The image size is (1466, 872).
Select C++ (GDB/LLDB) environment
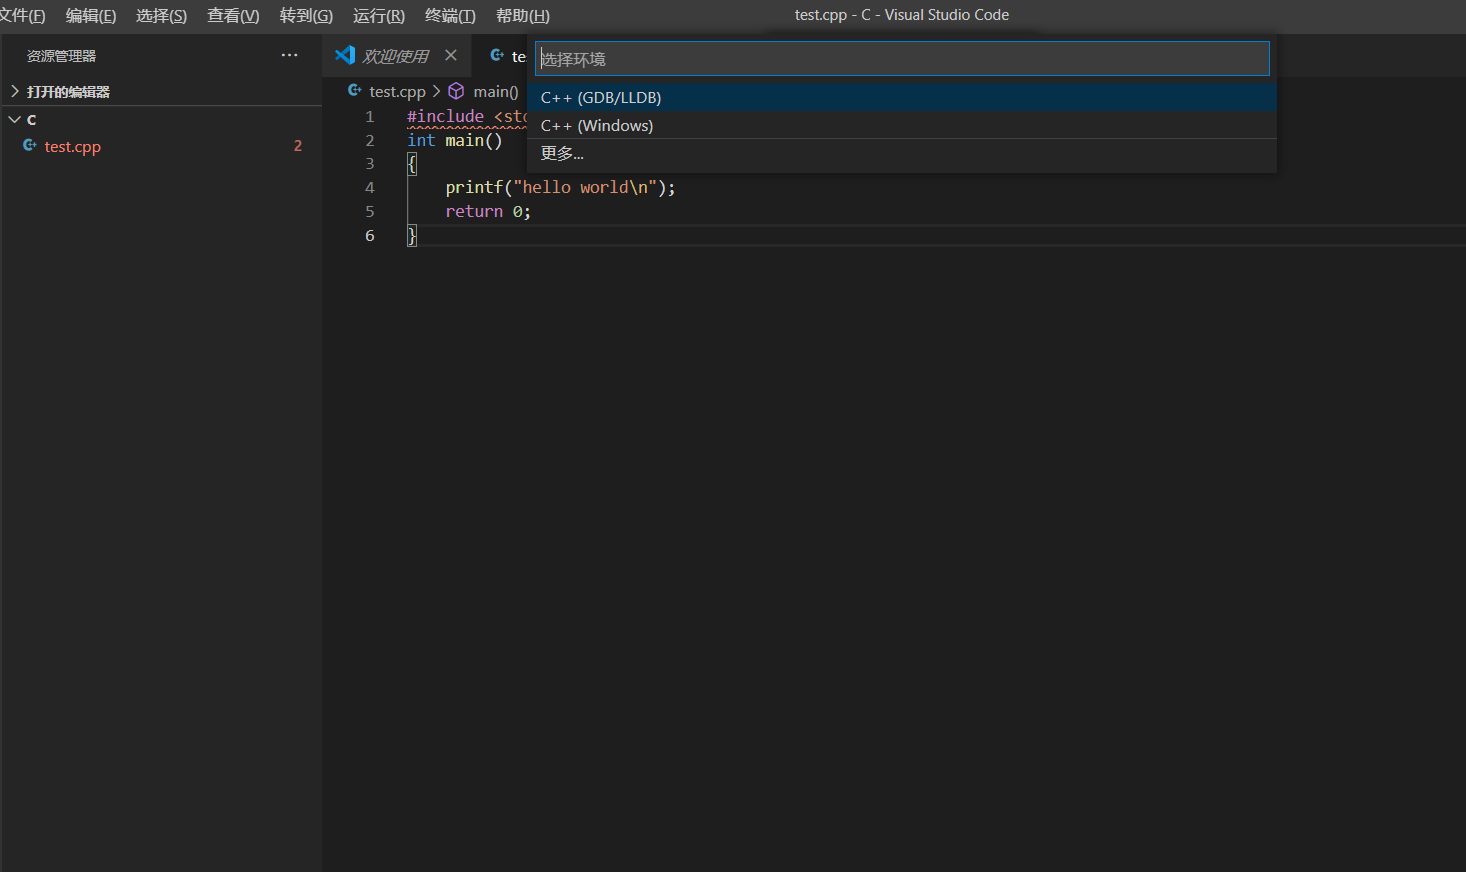point(902,97)
